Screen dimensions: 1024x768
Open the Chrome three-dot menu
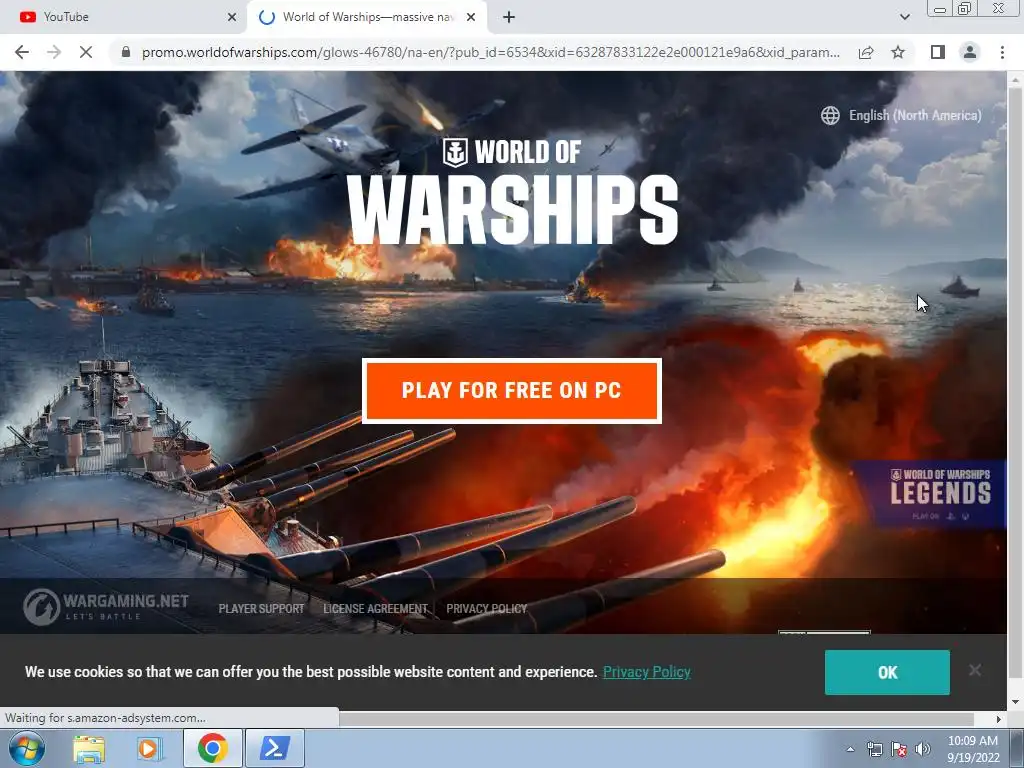click(x=1002, y=52)
